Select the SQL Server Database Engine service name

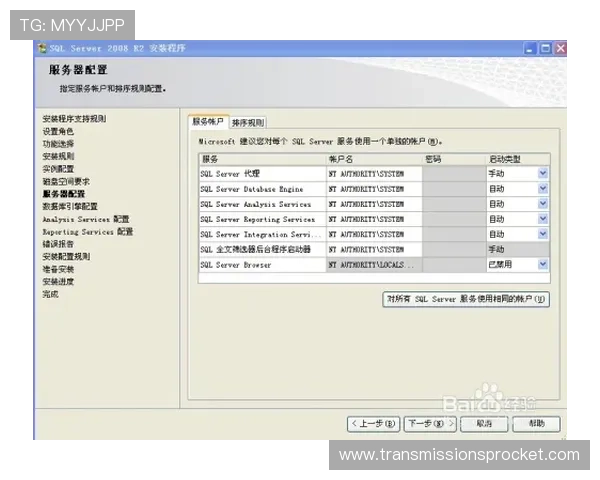click(251, 189)
